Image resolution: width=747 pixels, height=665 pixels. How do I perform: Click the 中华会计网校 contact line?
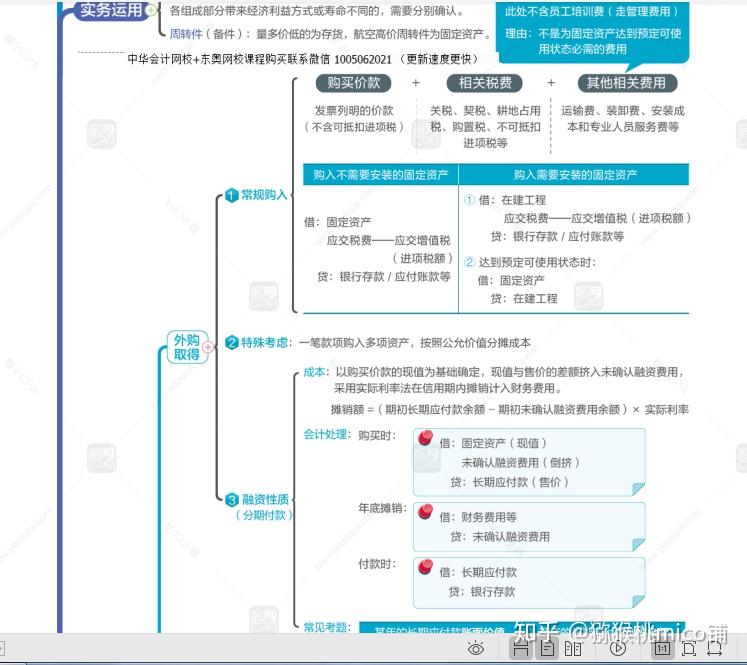[303, 59]
